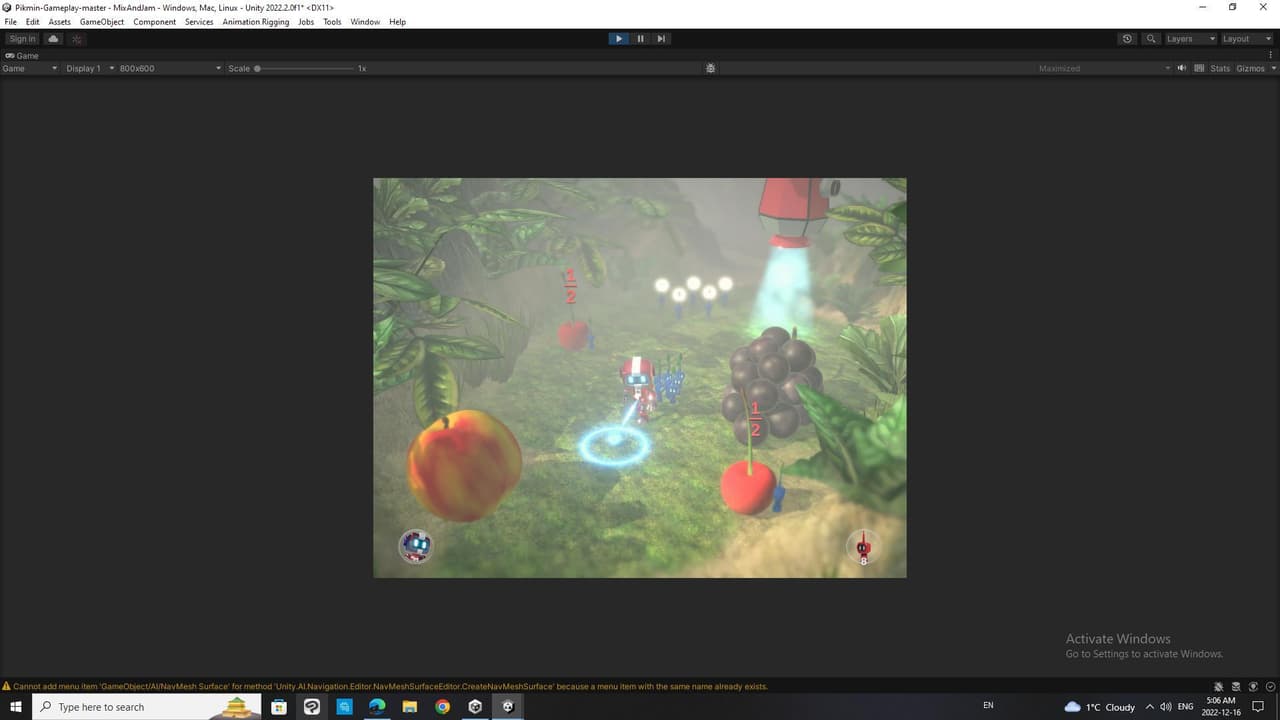Click the debug mode bug icon in the status bar
The height and width of the screenshot is (720, 1280).
pyautogui.click(x=1218, y=687)
